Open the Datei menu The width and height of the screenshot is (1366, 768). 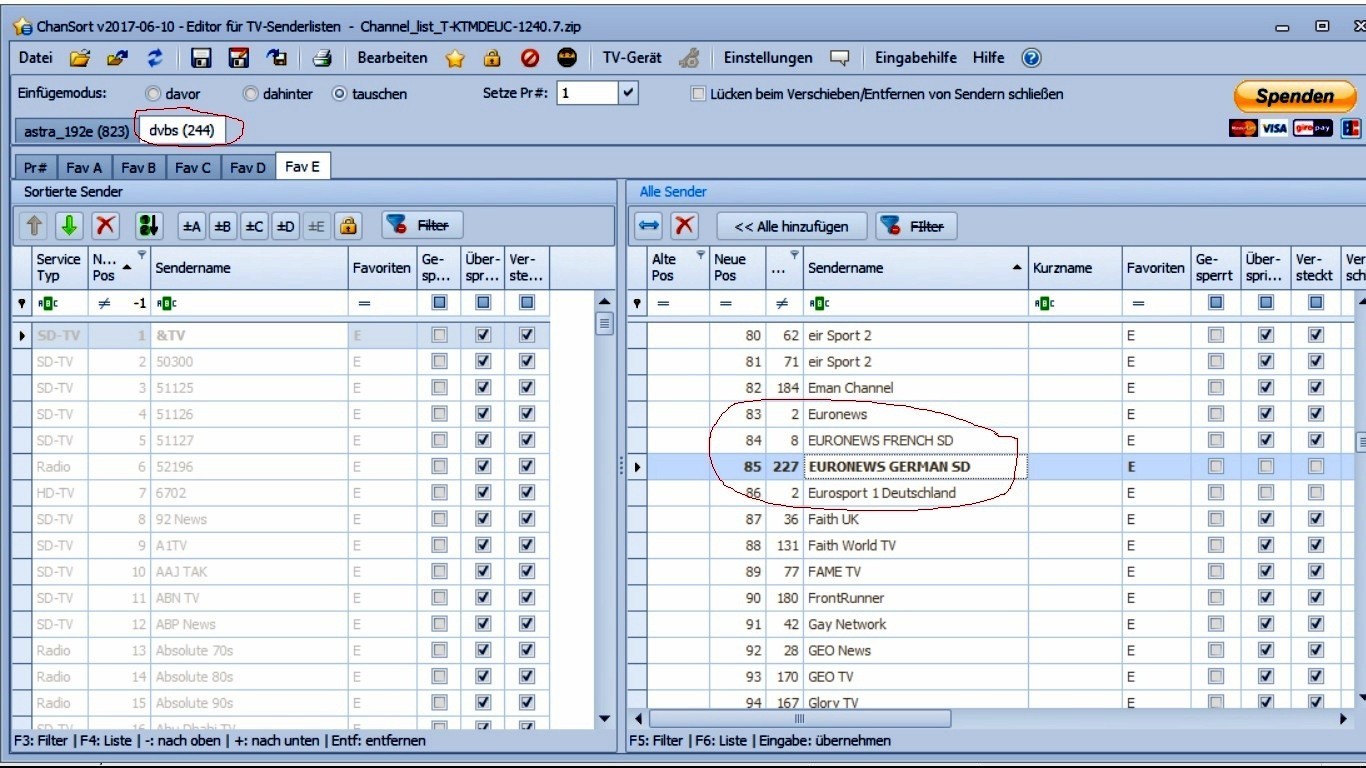[36, 58]
